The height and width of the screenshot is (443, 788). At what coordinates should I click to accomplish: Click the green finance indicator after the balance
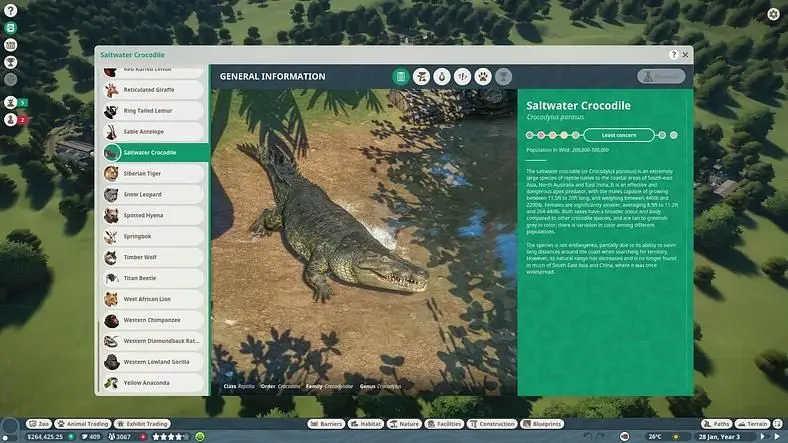pyautogui.click(x=71, y=437)
